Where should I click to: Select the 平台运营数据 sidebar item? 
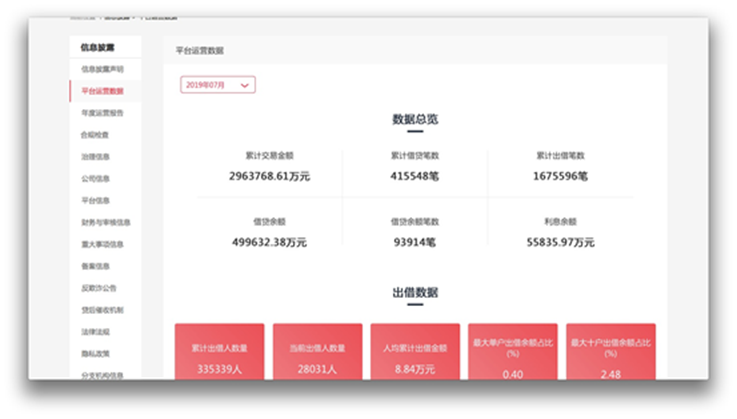[x=102, y=91]
